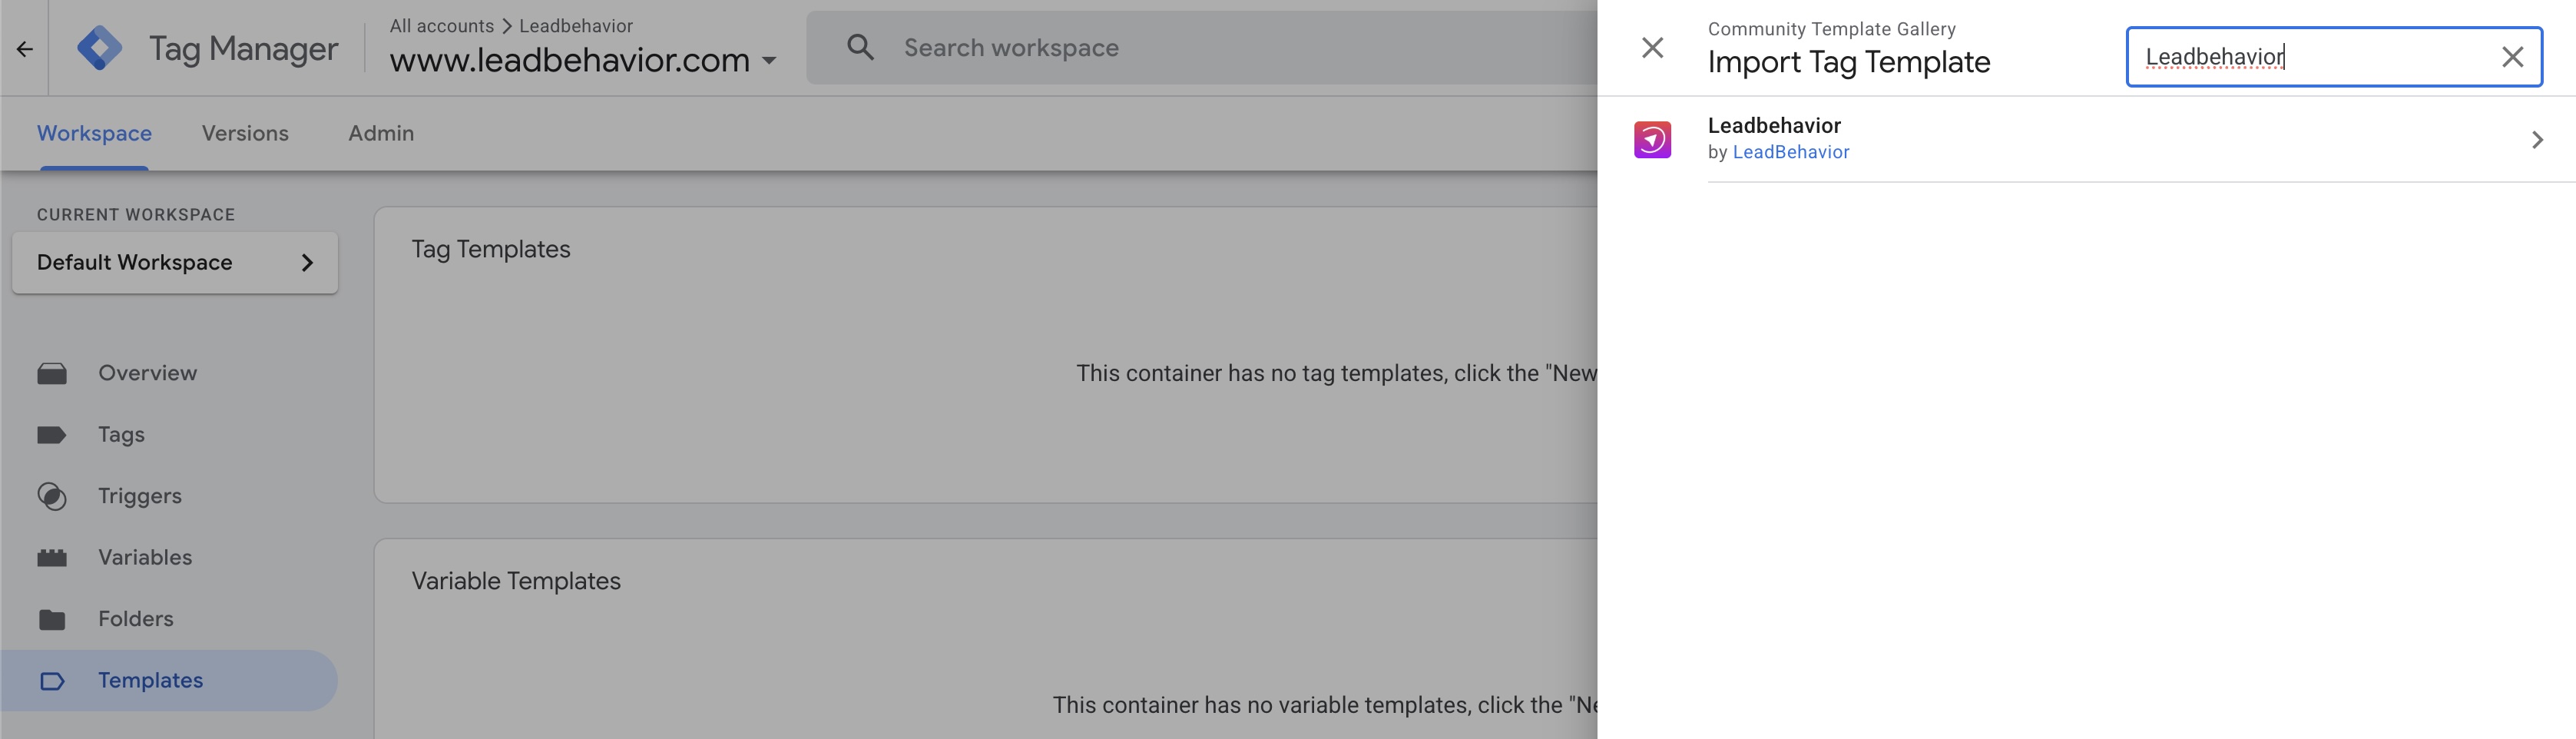
Task: Go to the Triggers section
Action: [139, 496]
